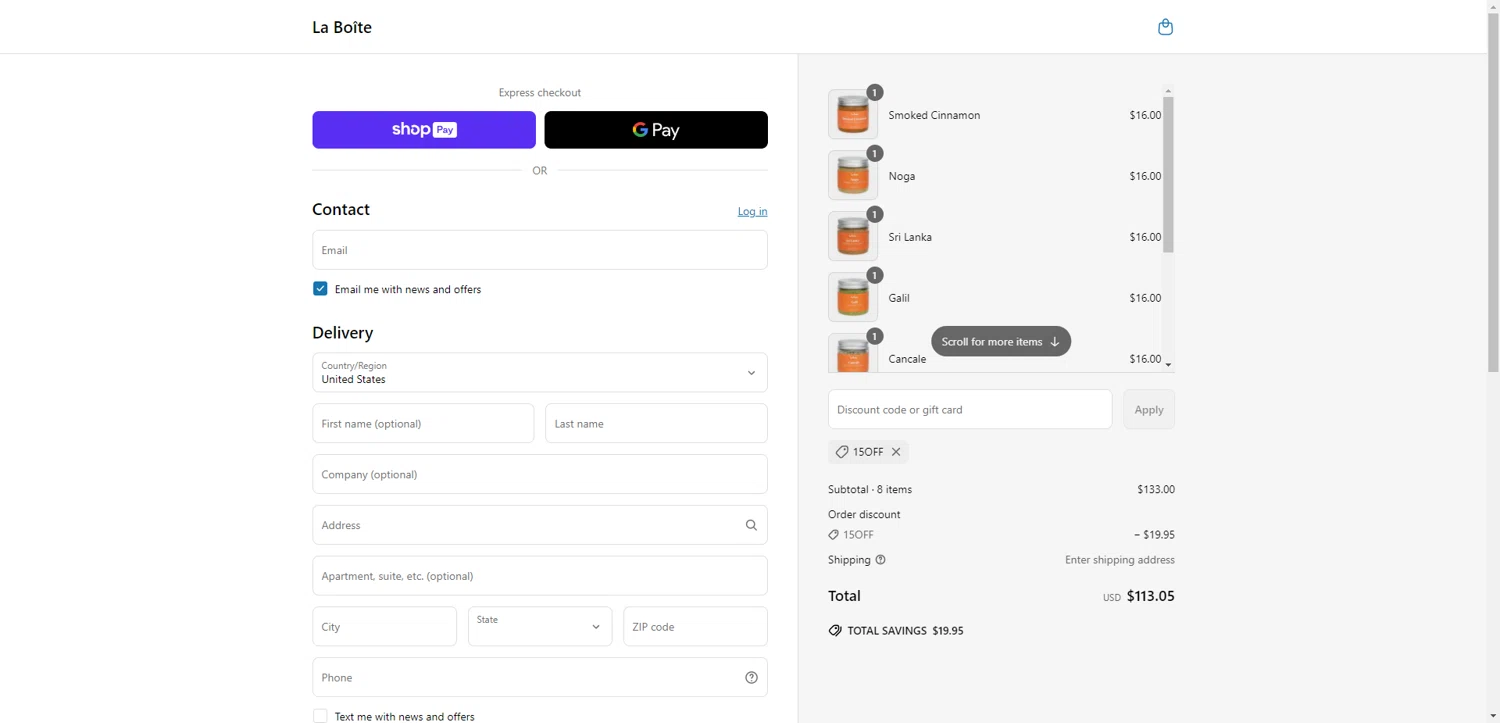Click the order items list scrollbar thumb
Screen dimensions: 1500x723
coord(1168,175)
